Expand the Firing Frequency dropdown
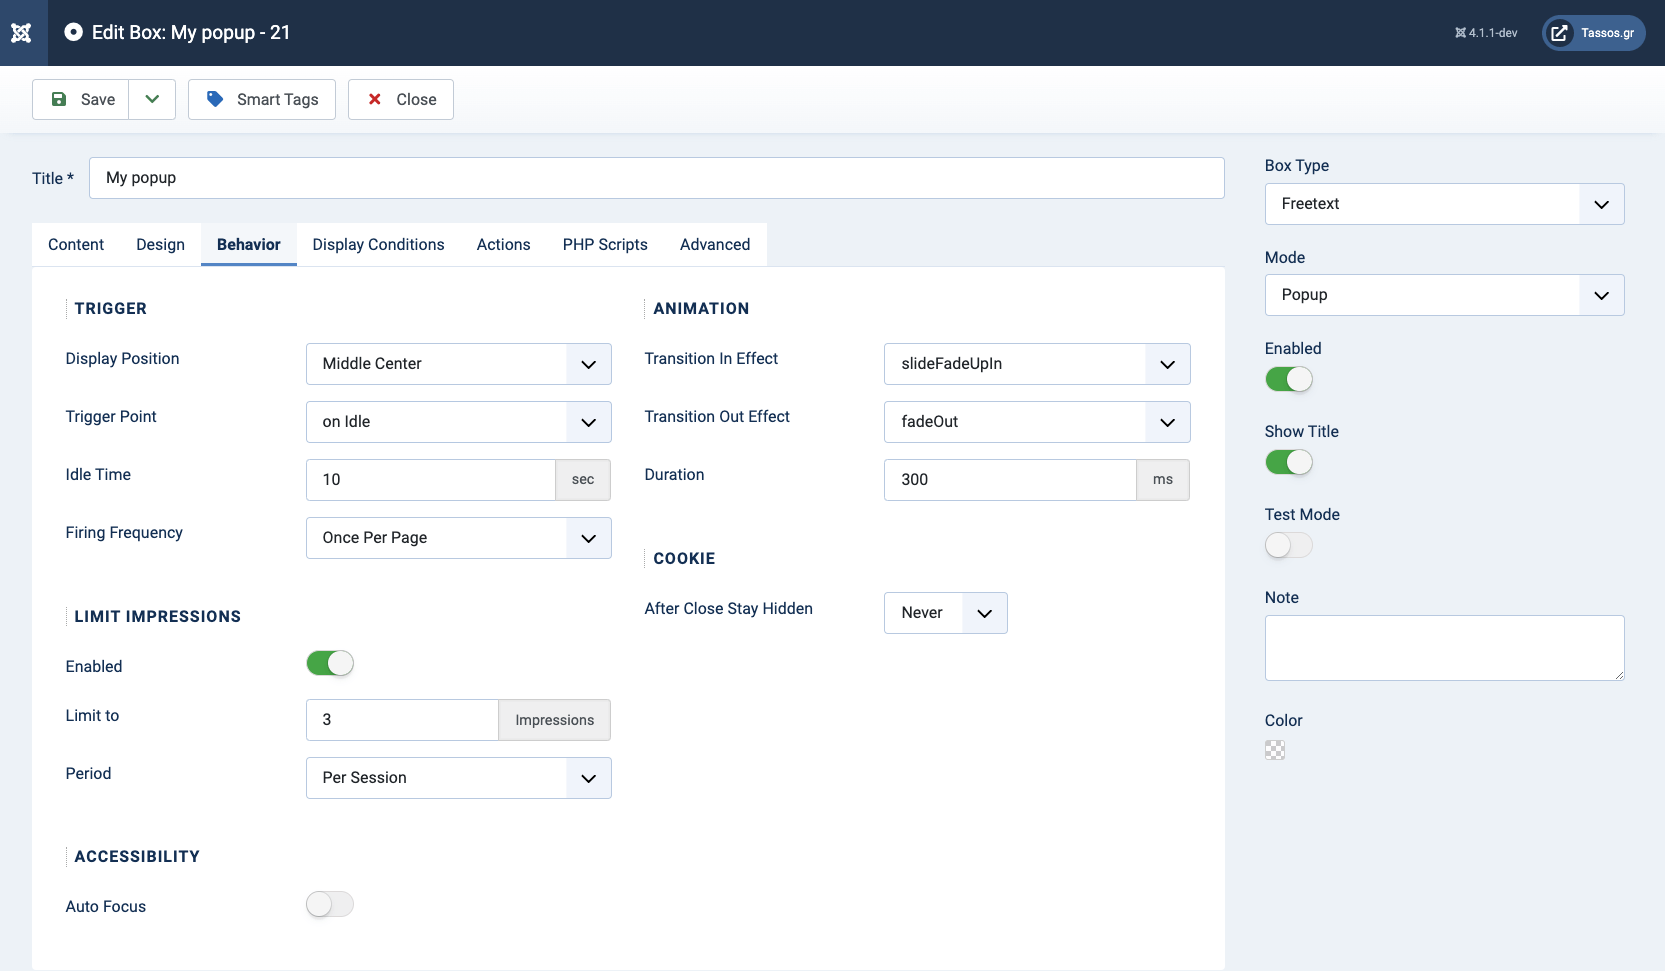Screen dimensions: 1665x971 click(x=458, y=538)
